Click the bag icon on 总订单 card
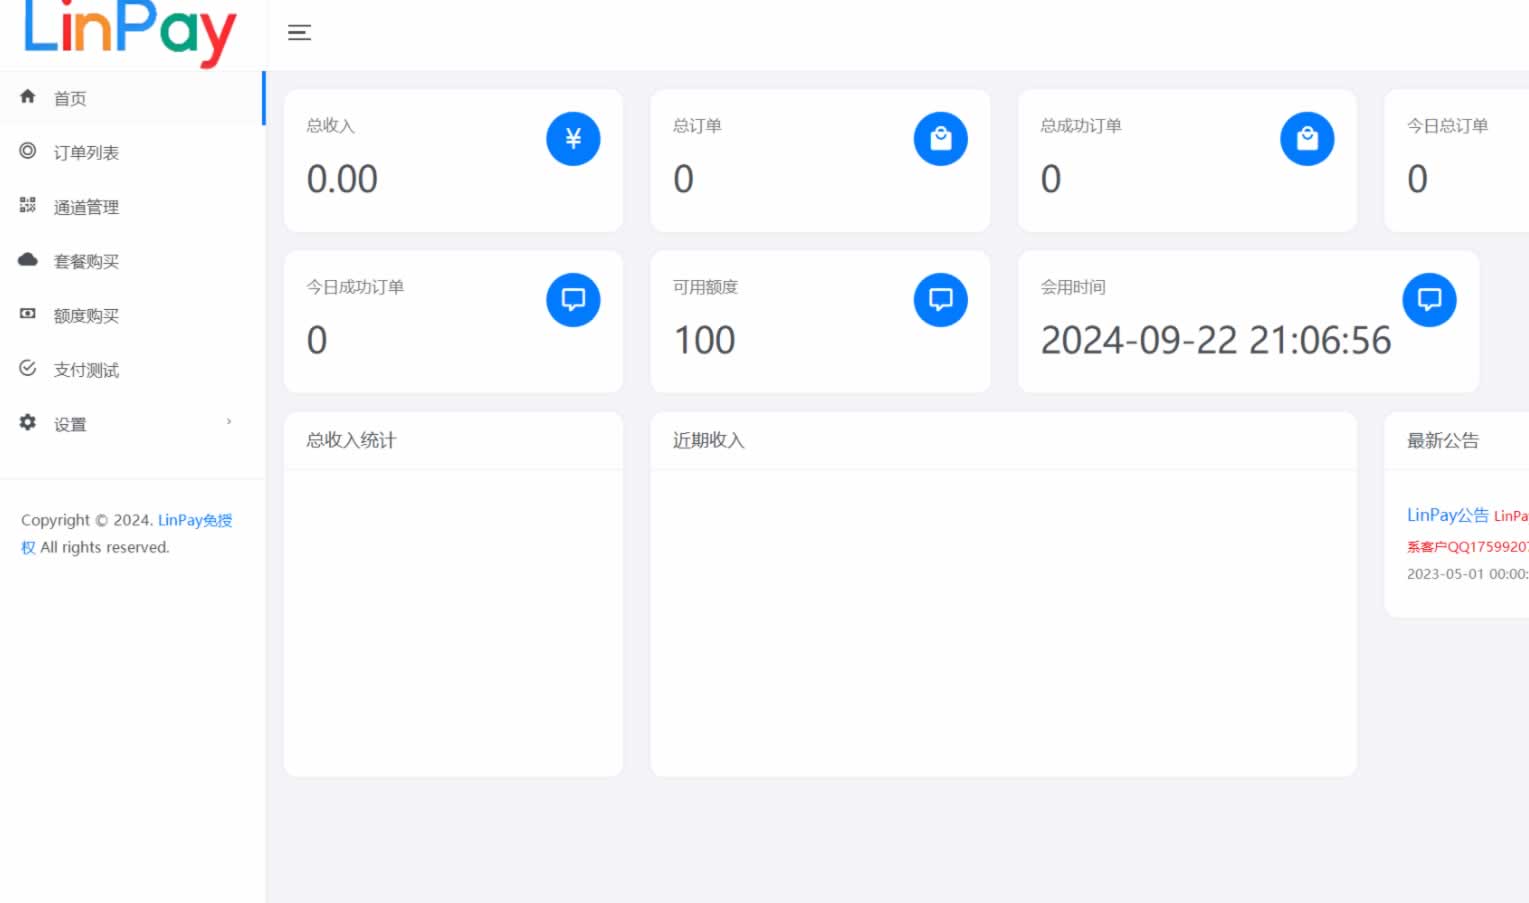This screenshot has width=1529, height=903. pos(940,139)
